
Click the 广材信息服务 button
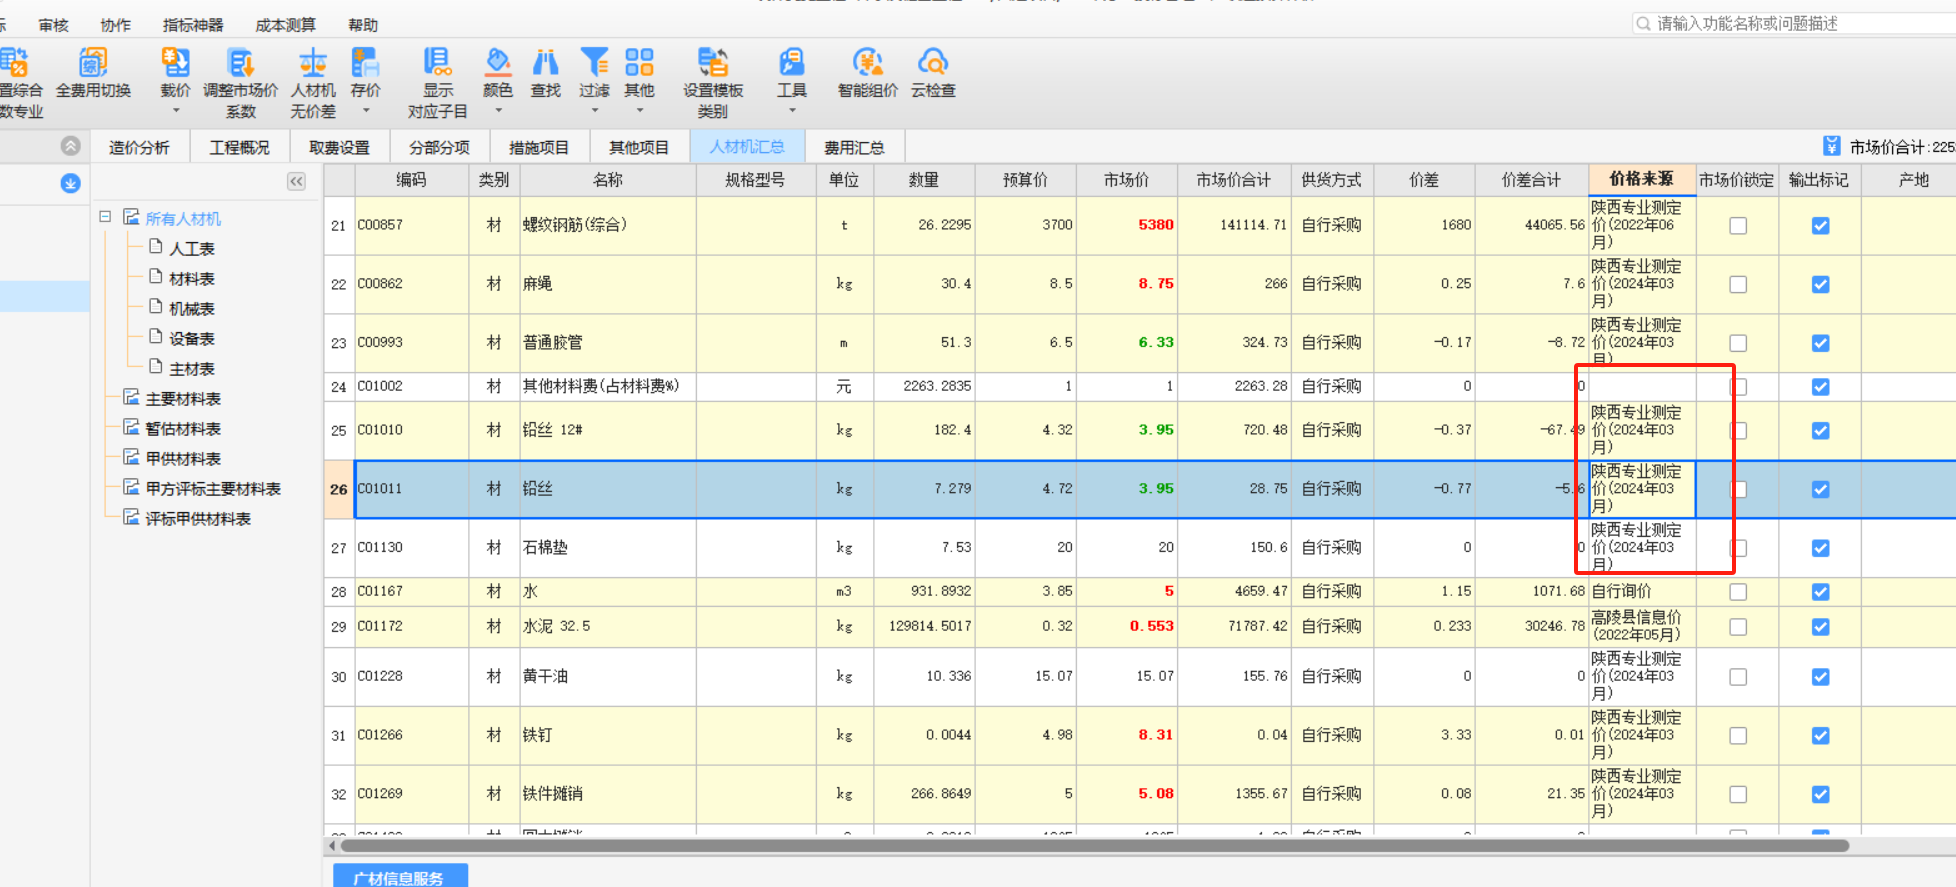tap(400, 877)
